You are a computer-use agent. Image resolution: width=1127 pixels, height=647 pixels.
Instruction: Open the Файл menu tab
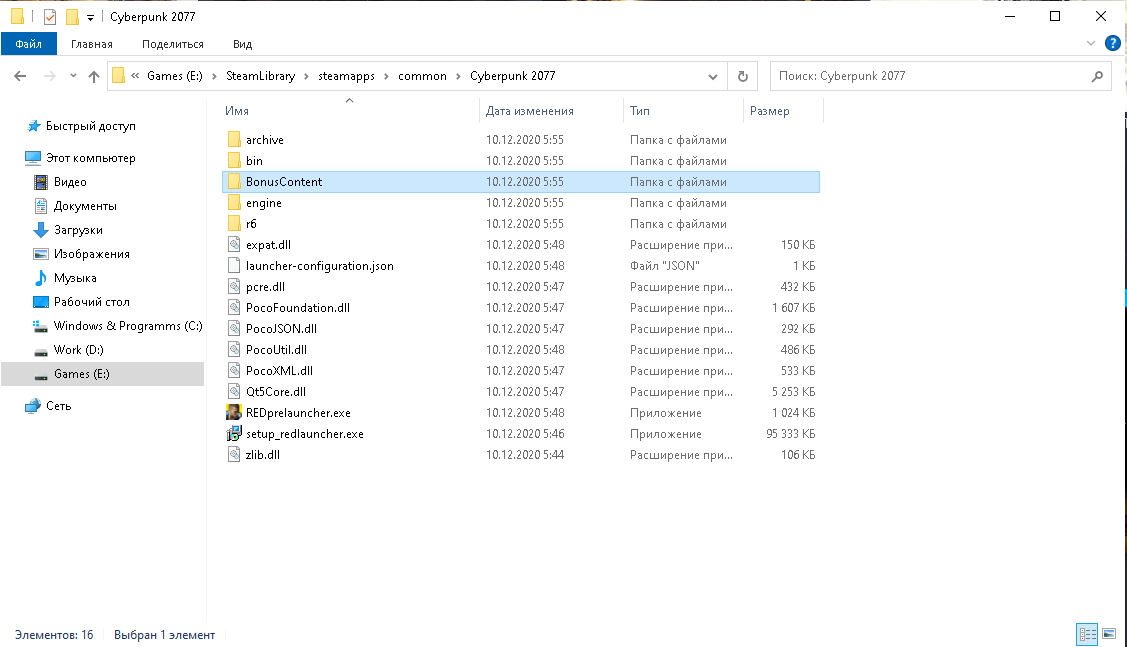click(28, 44)
